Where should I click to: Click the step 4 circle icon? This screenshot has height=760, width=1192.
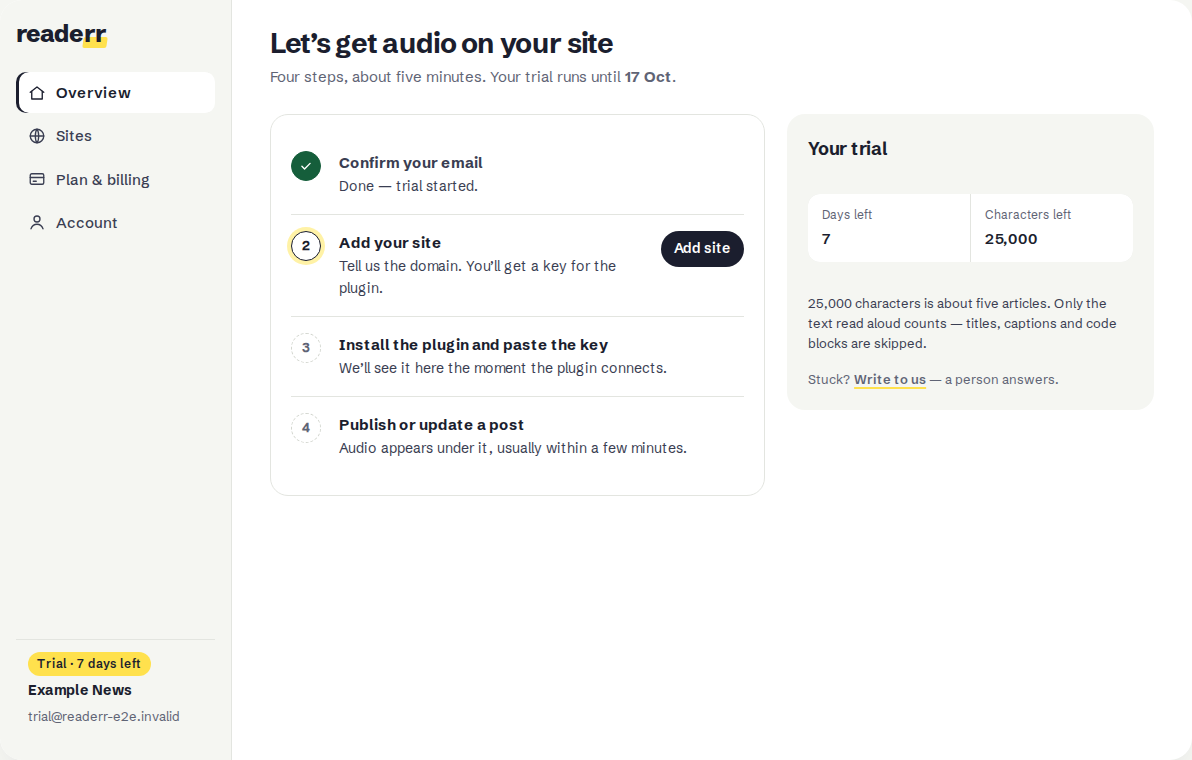click(306, 427)
